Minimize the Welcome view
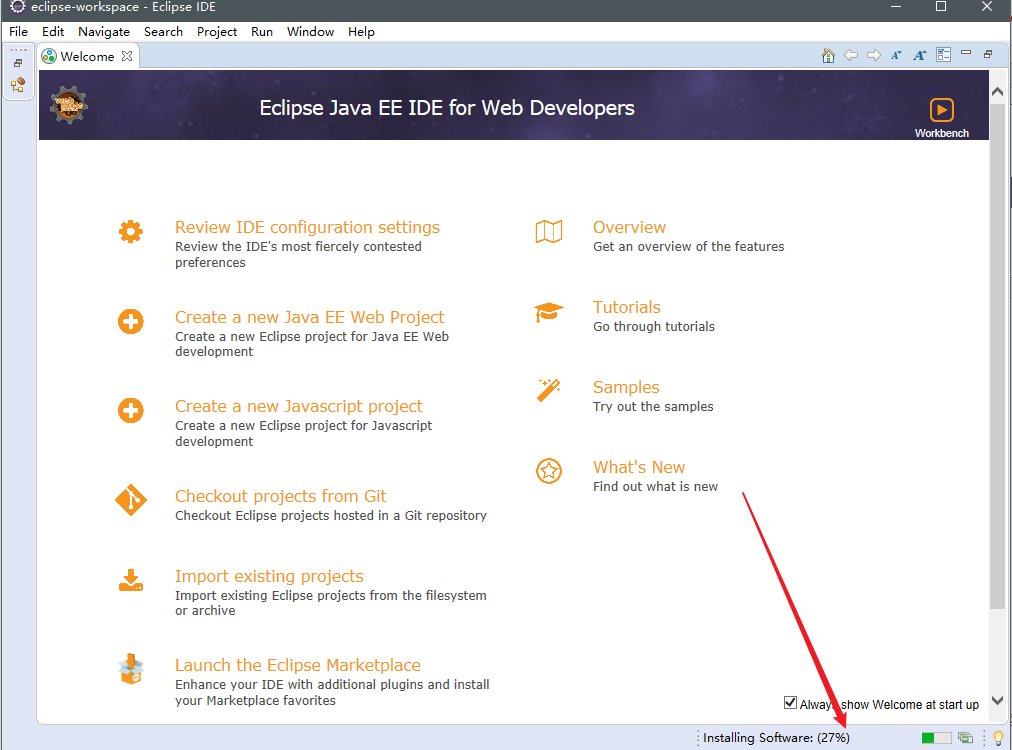1012x750 pixels. tap(966, 53)
